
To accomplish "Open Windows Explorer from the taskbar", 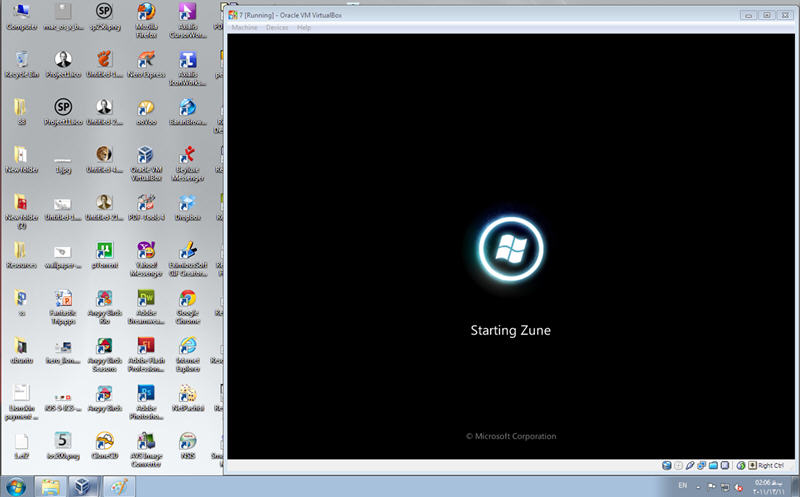I will coord(51,487).
